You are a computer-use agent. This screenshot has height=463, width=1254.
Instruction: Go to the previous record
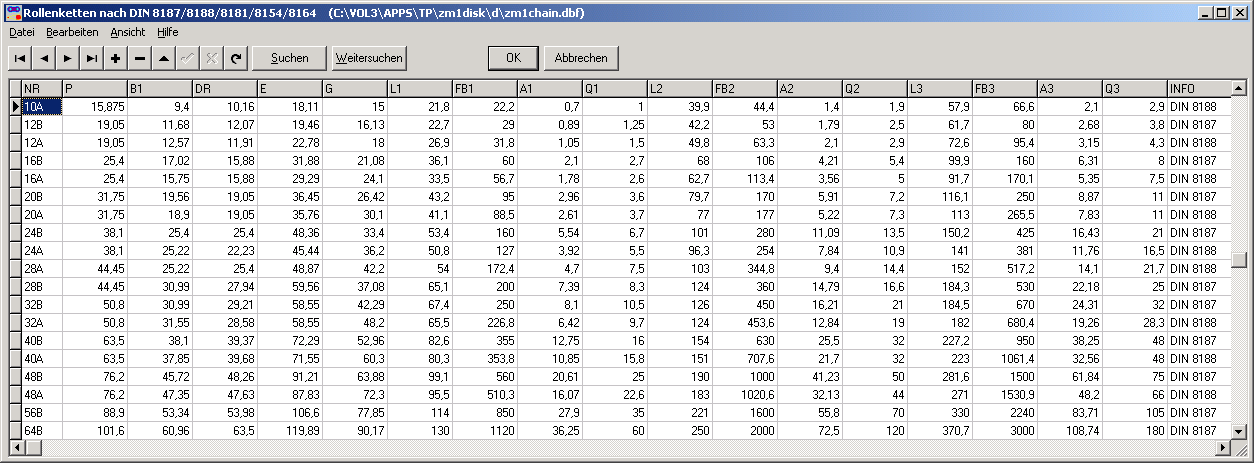point(44,58)
